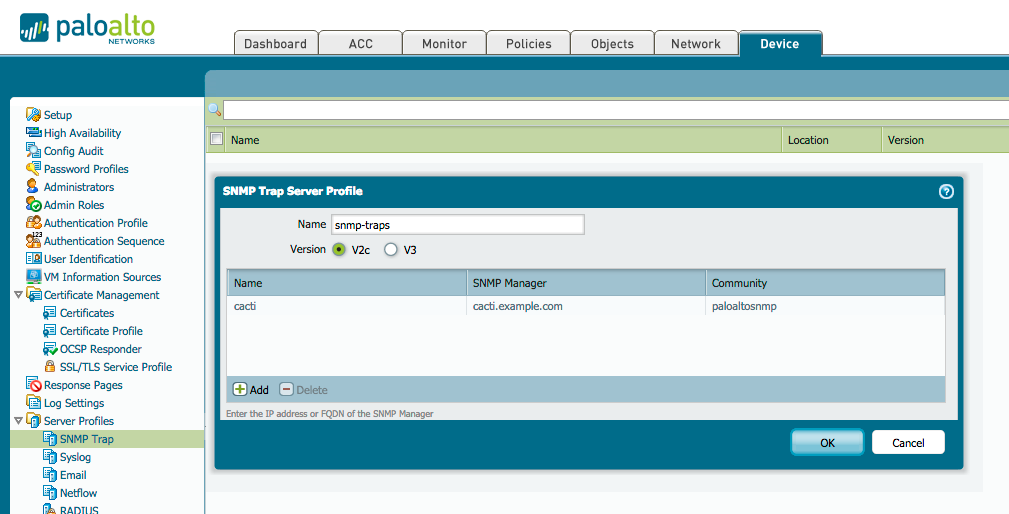Open Email server profiles
The height and width of the screenshot is (514, 1009).
point(73,475)
